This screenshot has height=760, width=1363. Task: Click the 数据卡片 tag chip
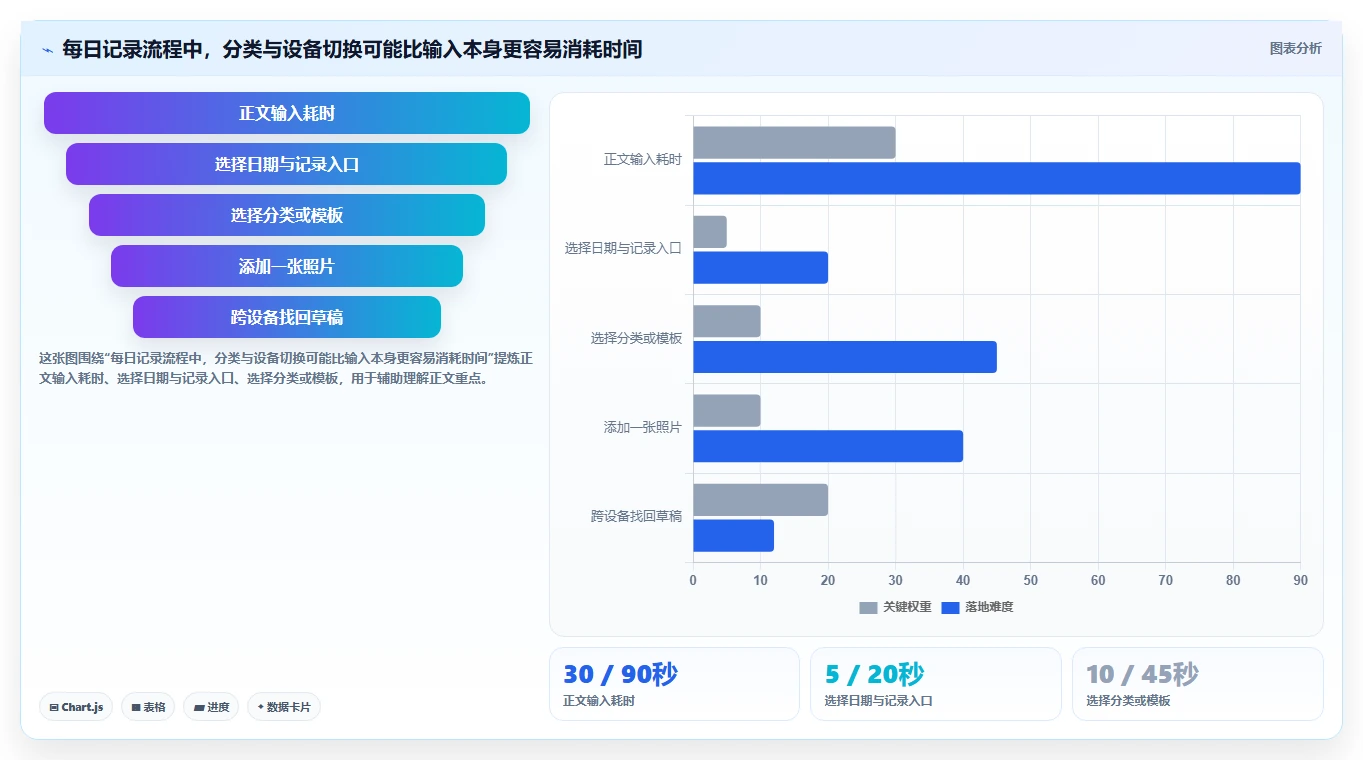tap(284, 707)
